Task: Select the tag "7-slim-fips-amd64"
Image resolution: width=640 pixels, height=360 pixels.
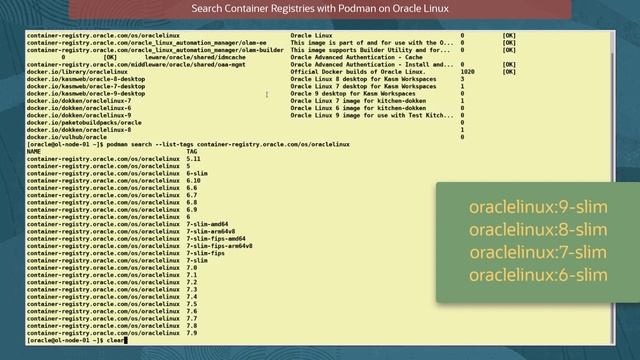Action: point(216,239)
